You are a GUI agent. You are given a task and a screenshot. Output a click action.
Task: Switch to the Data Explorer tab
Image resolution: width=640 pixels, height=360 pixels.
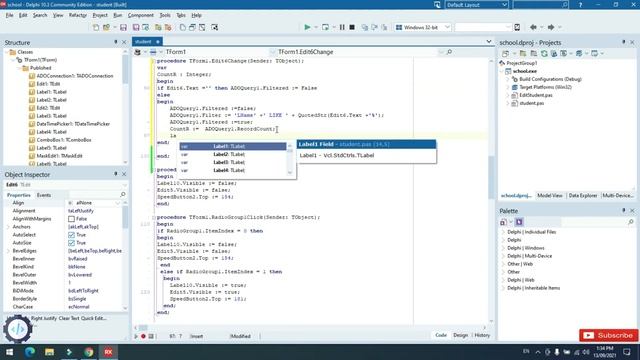click(x=582, y=196)
